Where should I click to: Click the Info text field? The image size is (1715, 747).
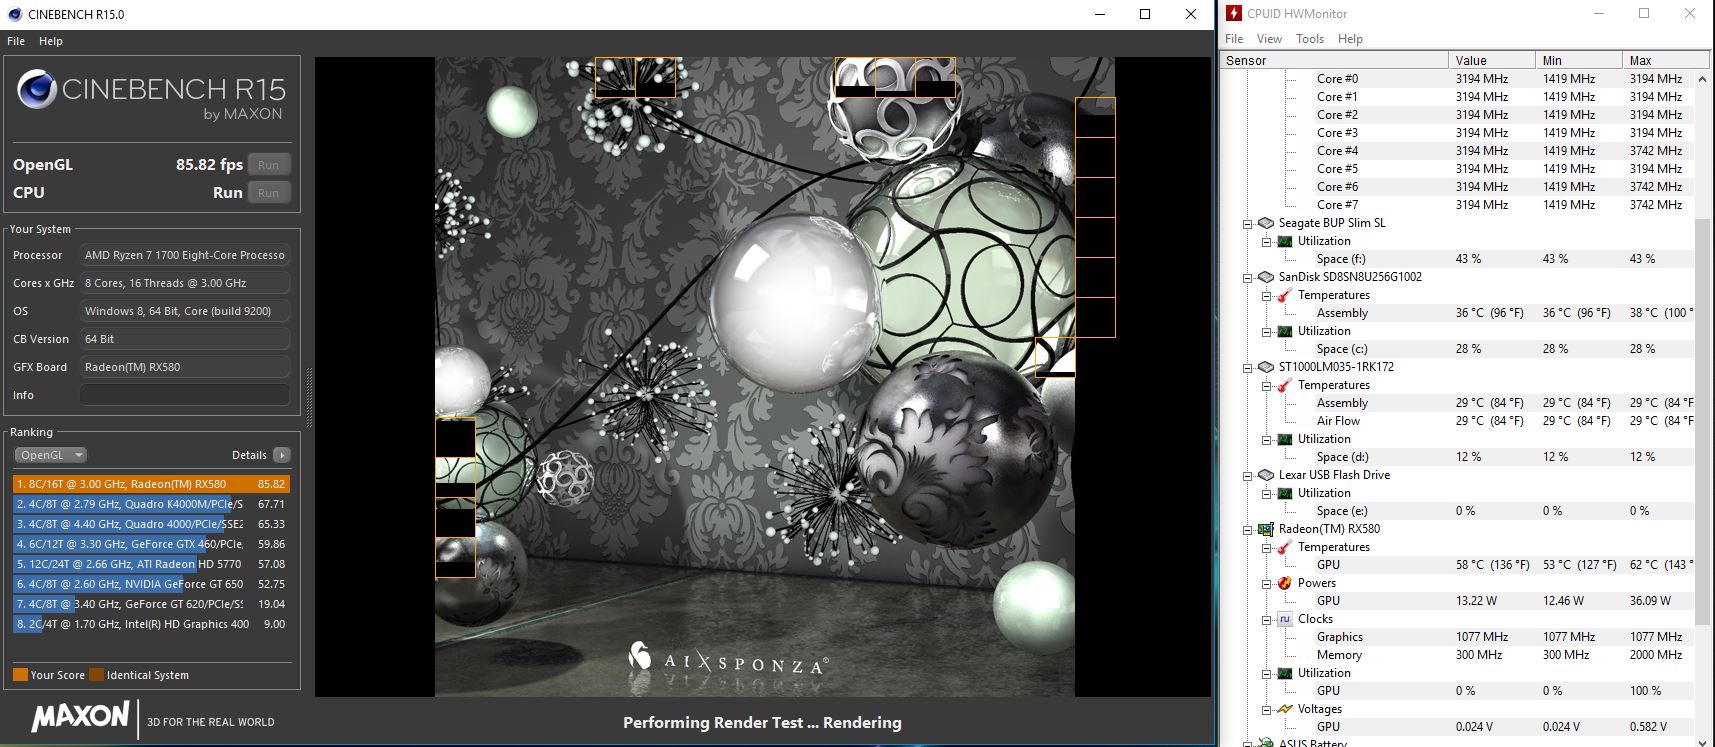tap(184, 395)
